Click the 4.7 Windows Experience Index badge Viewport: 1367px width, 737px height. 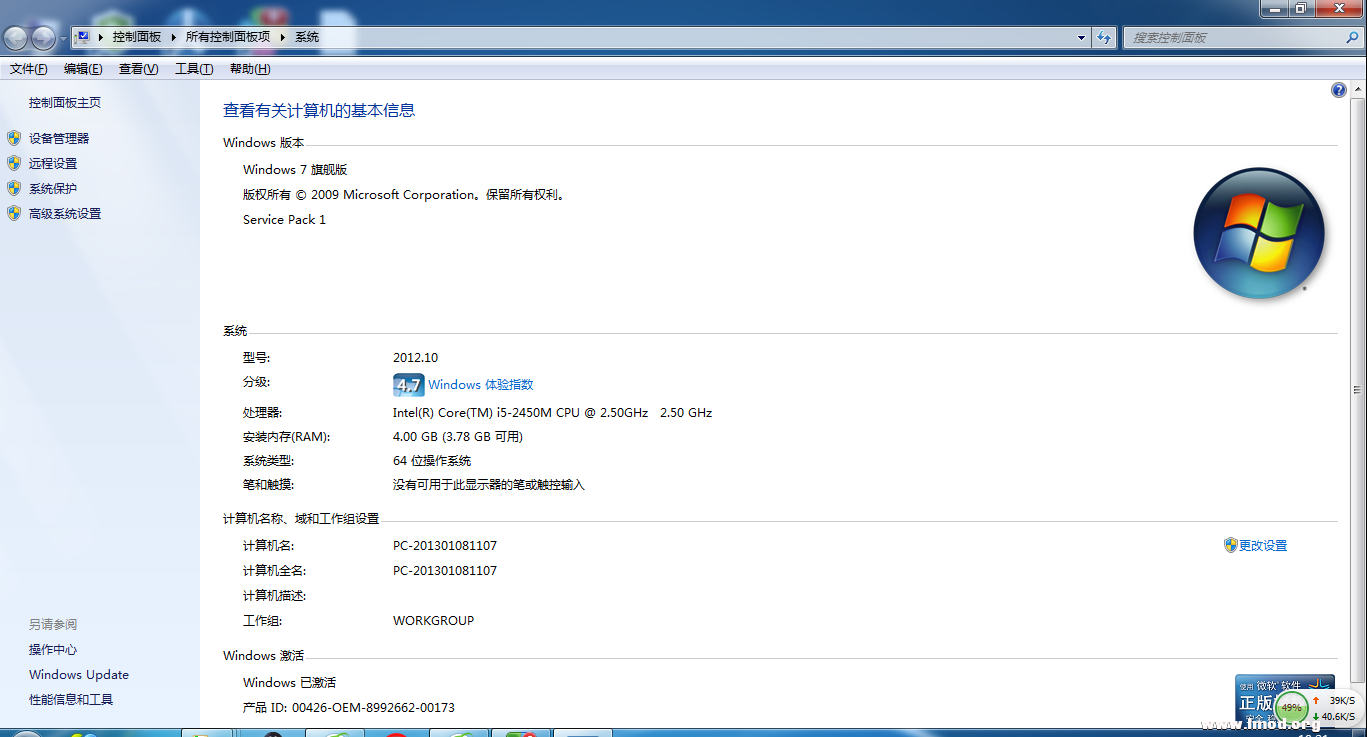(x=408, y=385)
